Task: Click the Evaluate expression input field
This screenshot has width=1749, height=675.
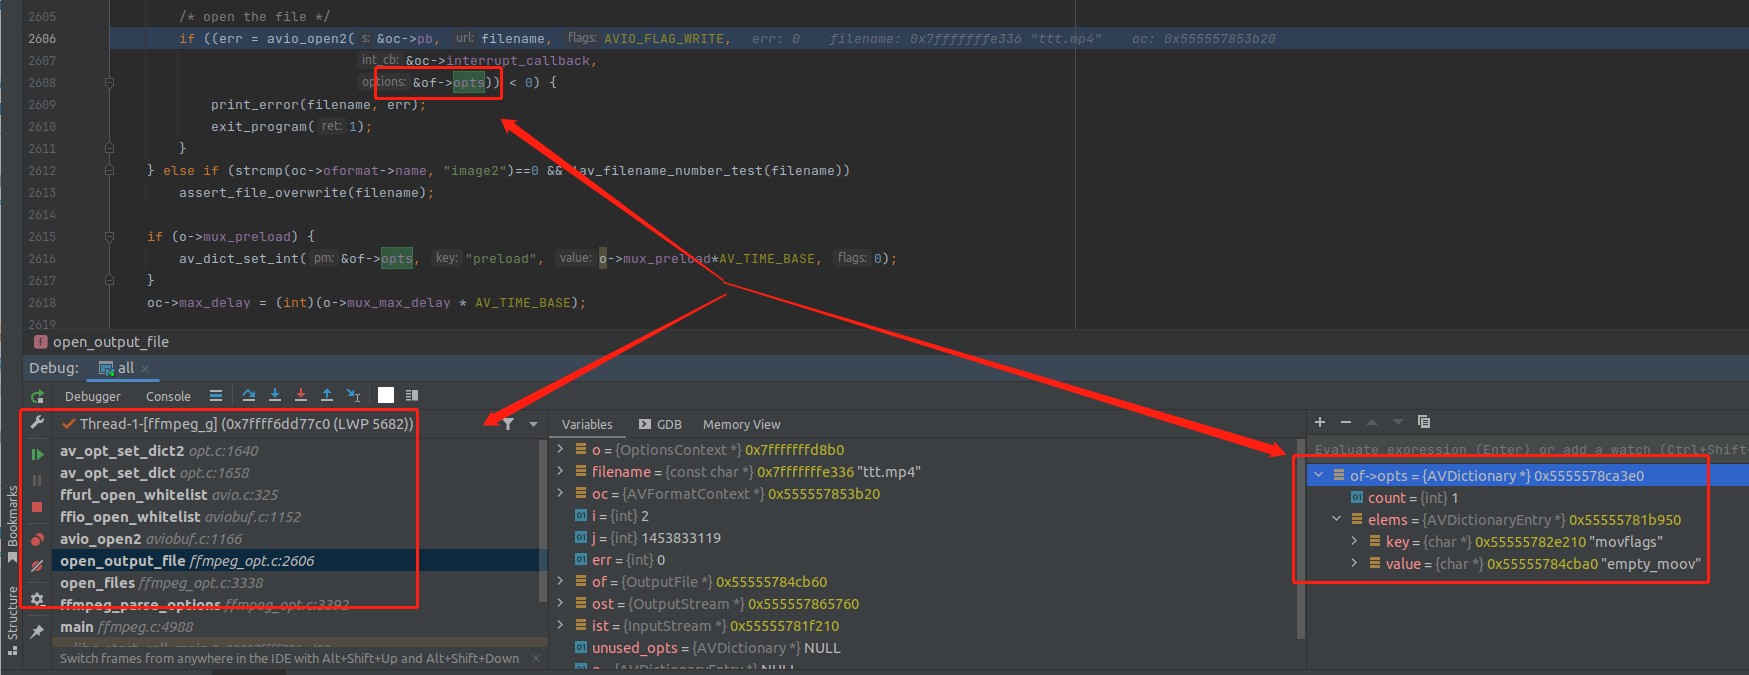Action: pos(1525,450)
